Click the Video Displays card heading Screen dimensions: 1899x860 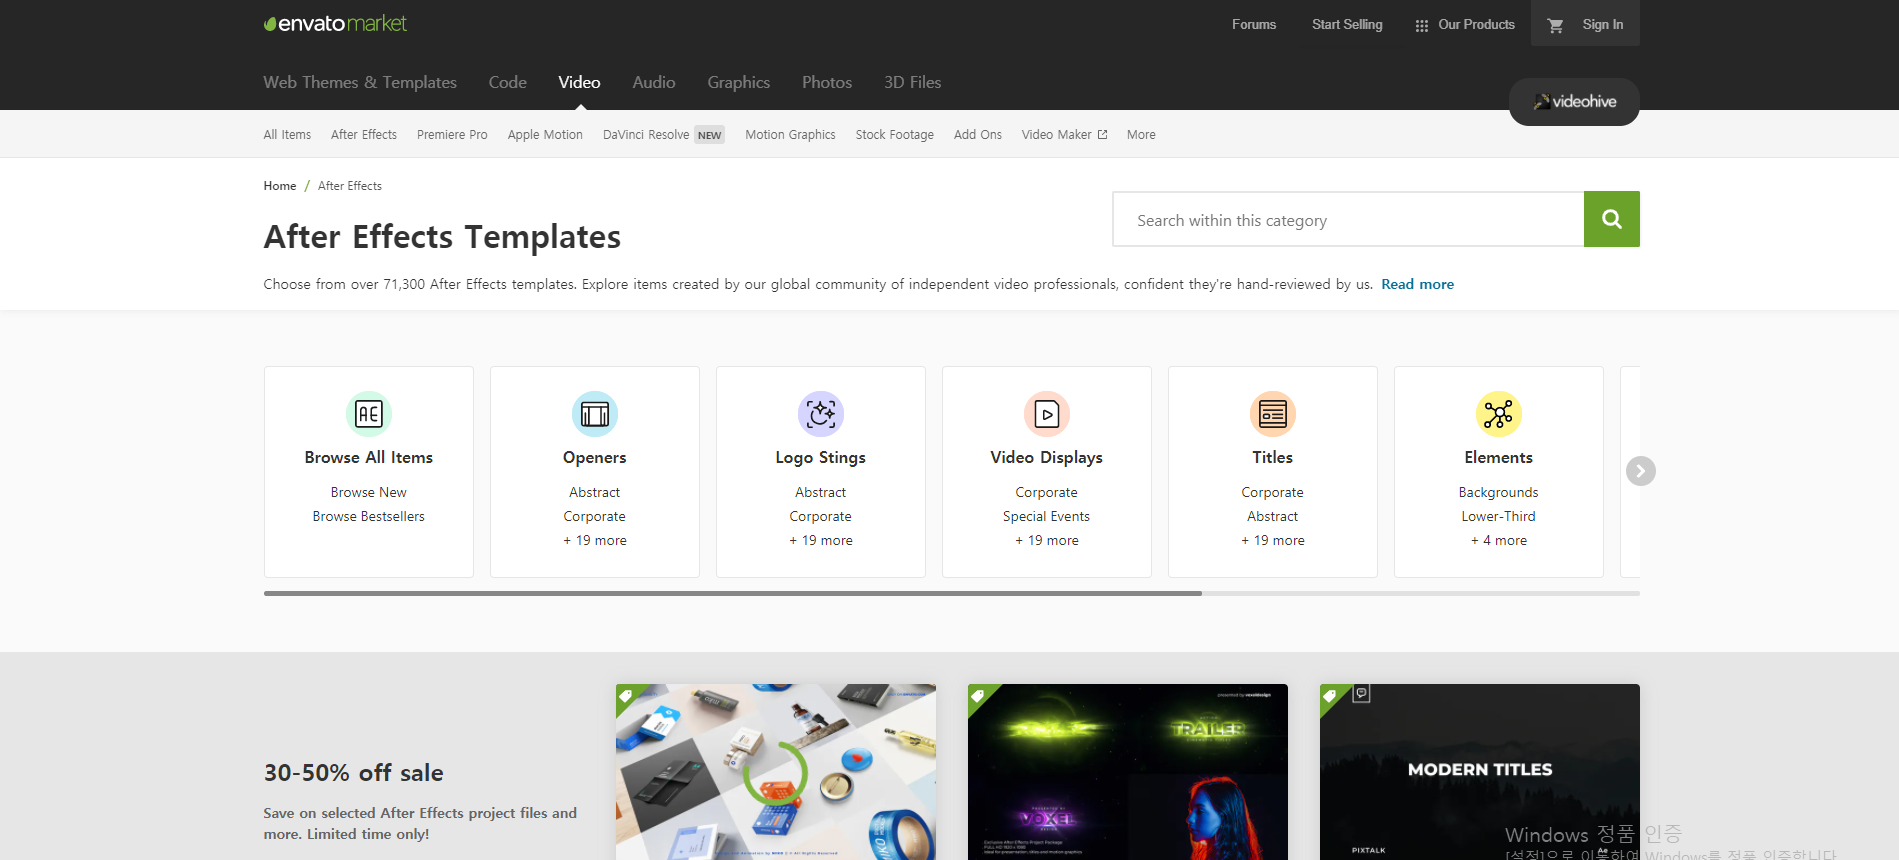[1047, 457]
